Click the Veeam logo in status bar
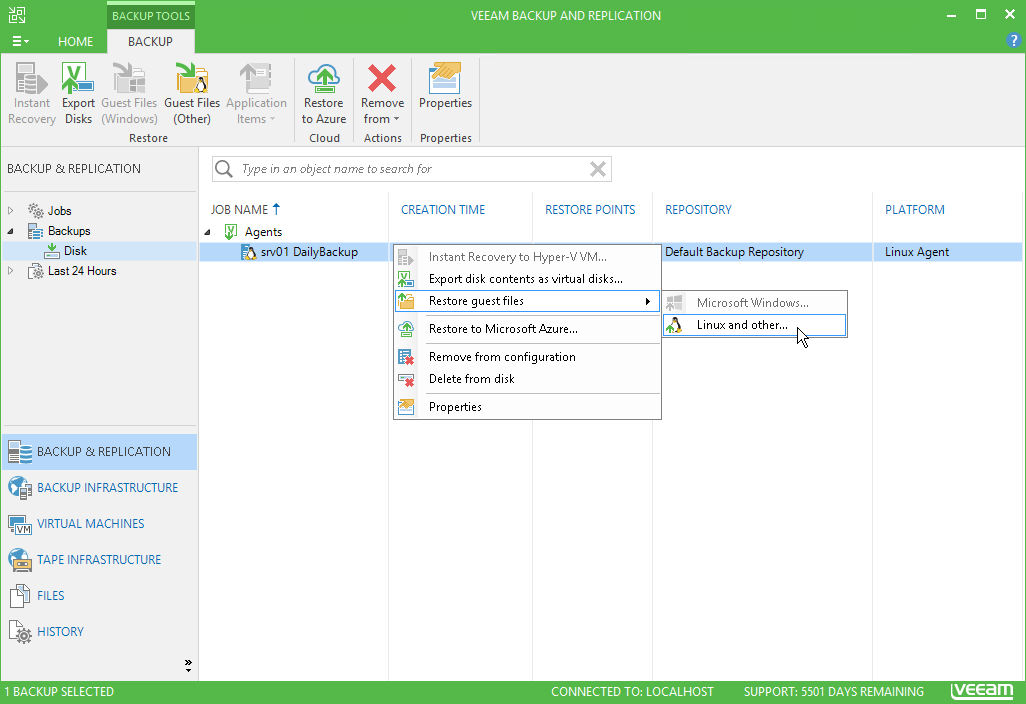1026x704 pixels. (x=982, y=690)
